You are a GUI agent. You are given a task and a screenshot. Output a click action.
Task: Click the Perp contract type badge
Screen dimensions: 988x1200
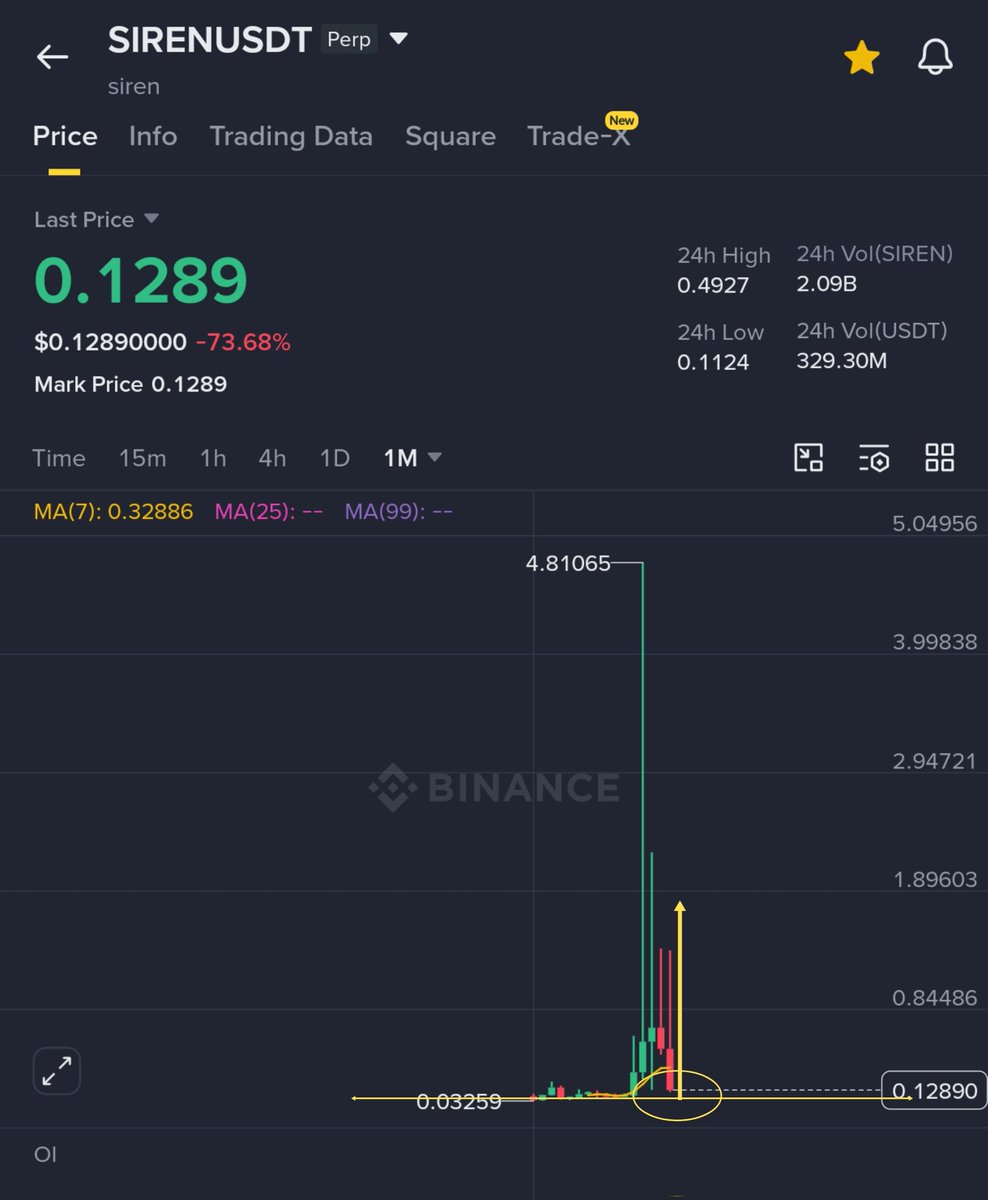[x=349, y=39]
